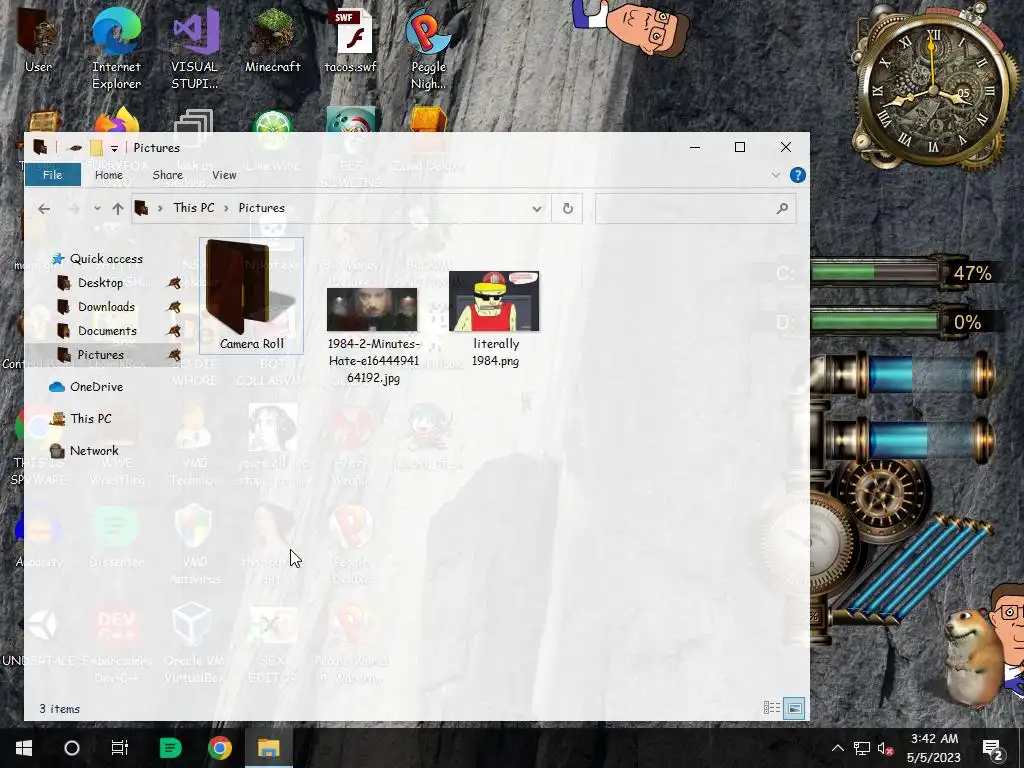Open notification center with 2 alerts

pos(993,748)
